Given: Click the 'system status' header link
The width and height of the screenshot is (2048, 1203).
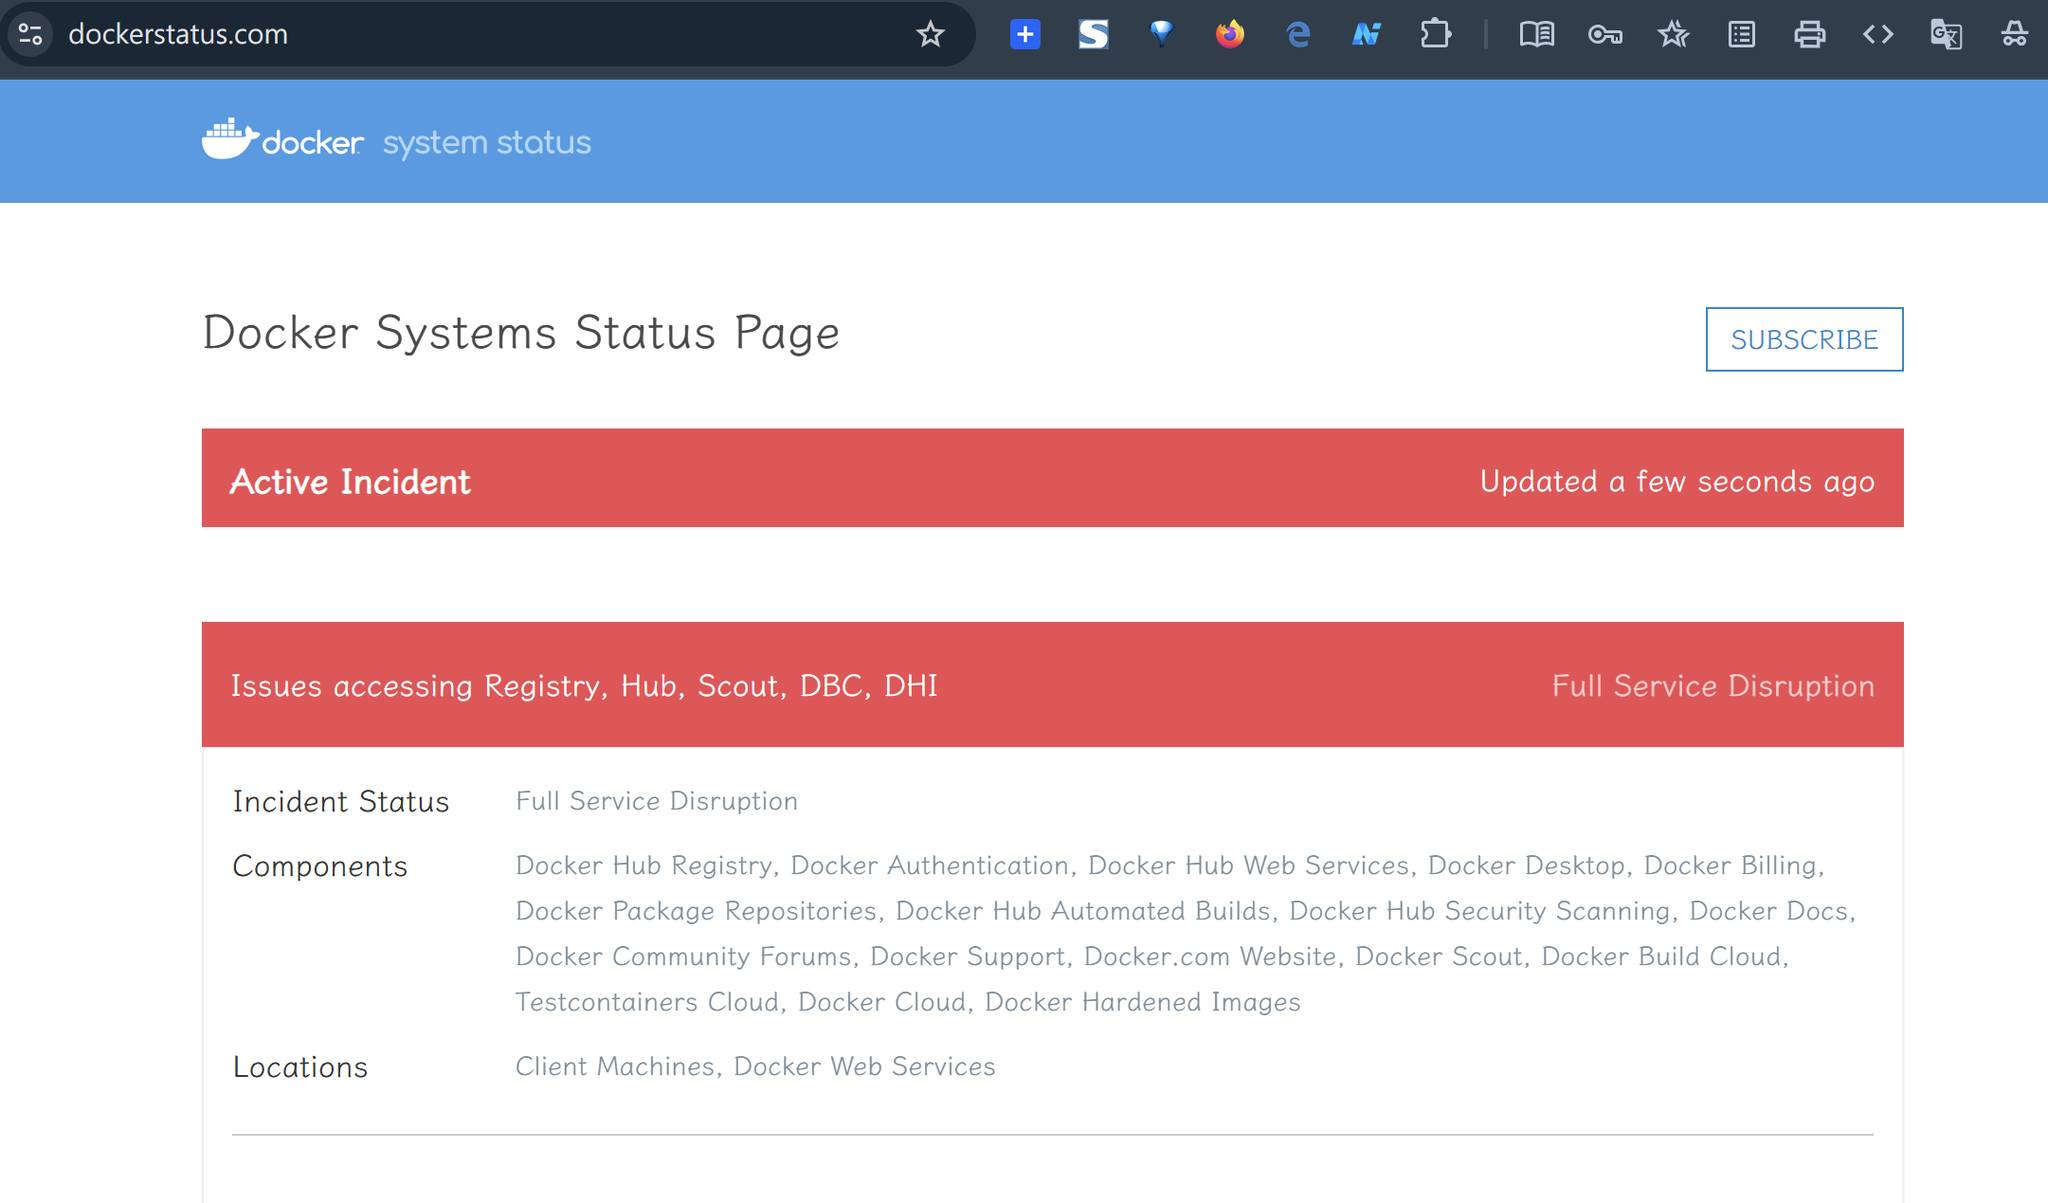Looking at the screenshot, I should coord(487,143).
